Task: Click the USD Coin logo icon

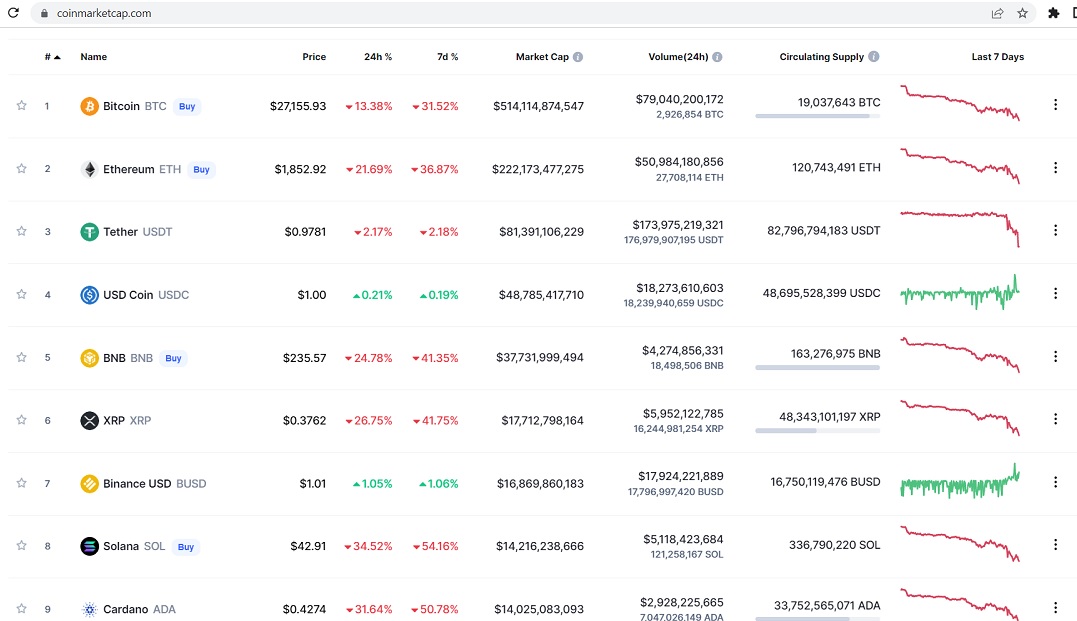Action: [x=89, y=295]
